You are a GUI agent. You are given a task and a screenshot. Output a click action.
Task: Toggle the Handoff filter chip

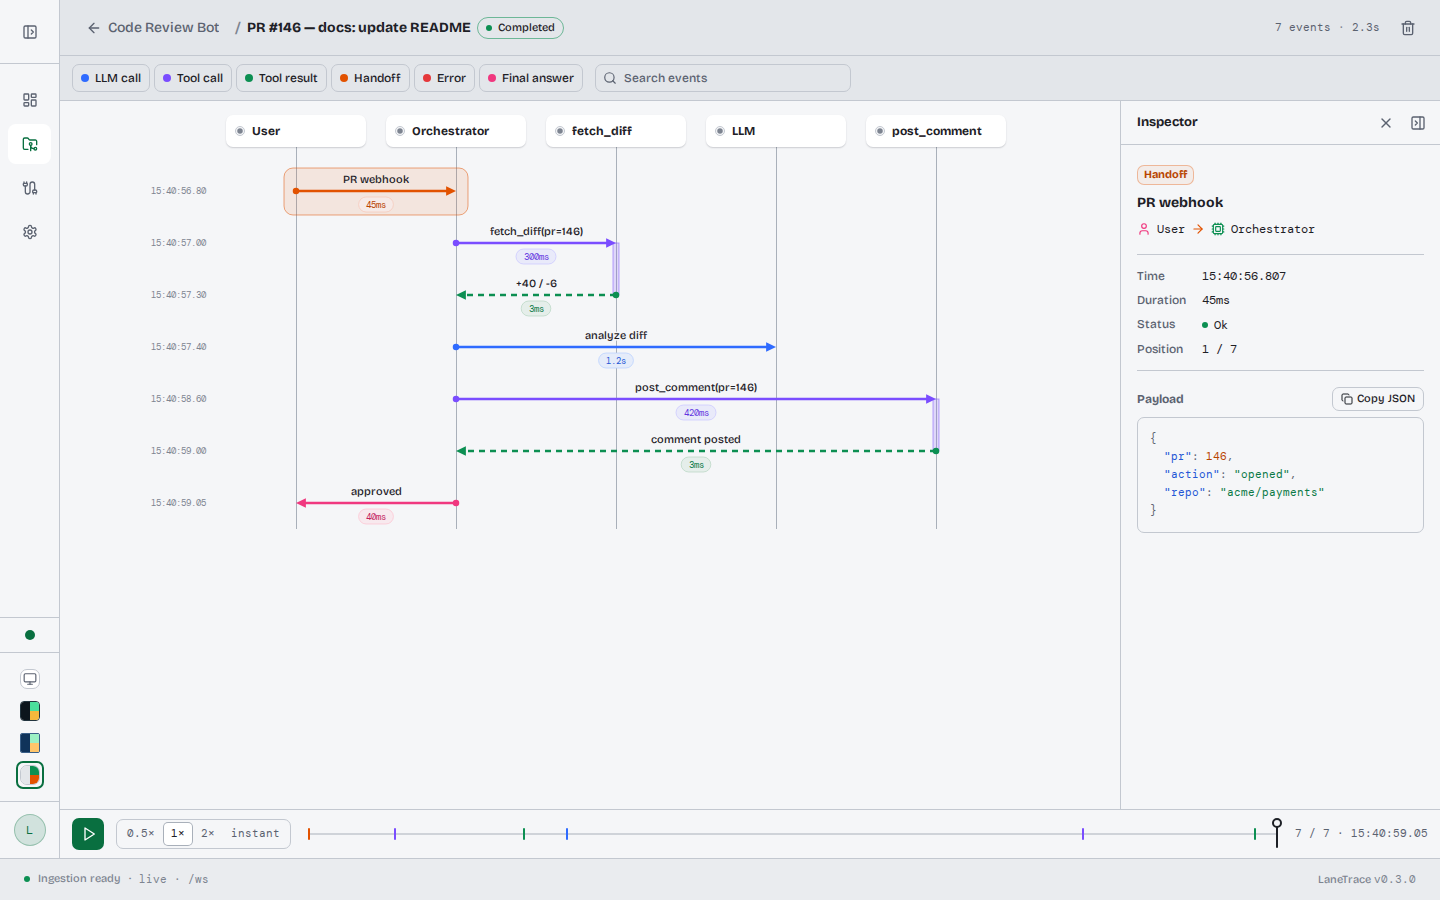(370, 78)
